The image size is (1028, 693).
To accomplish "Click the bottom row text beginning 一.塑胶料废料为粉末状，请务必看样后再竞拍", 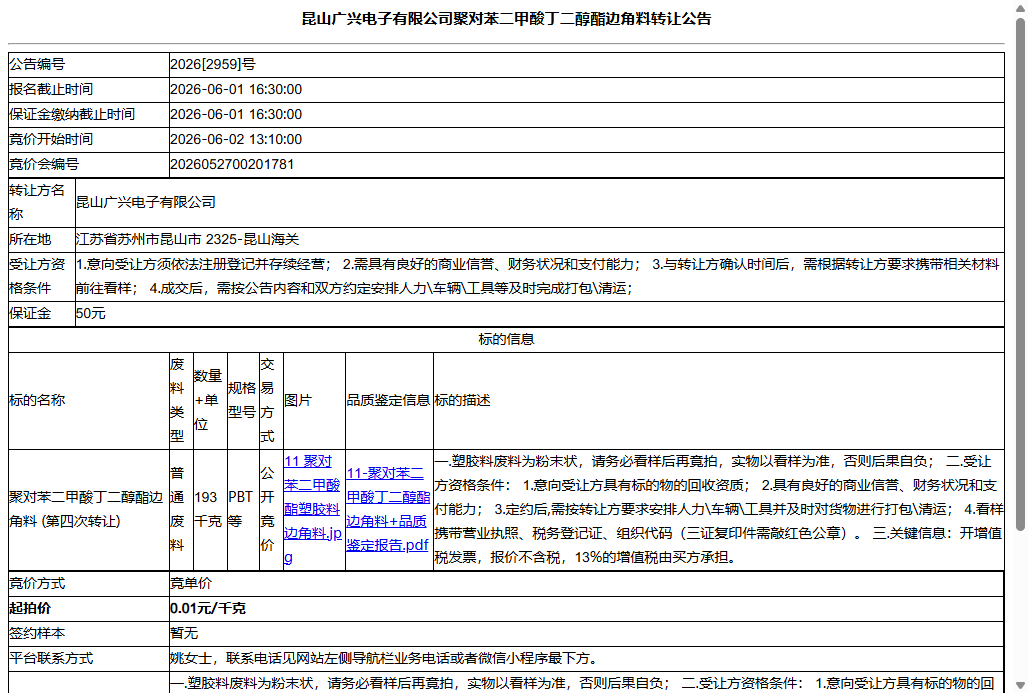I will (x=582, y=683).
